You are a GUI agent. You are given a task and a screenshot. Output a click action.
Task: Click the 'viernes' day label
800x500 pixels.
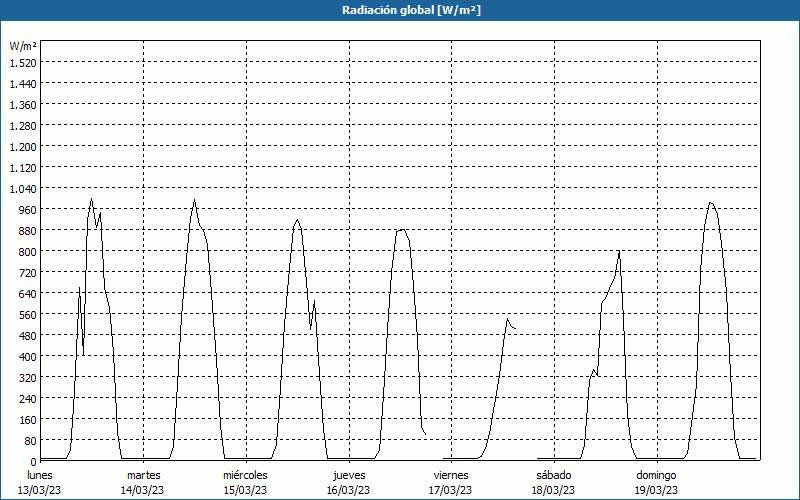451,475
